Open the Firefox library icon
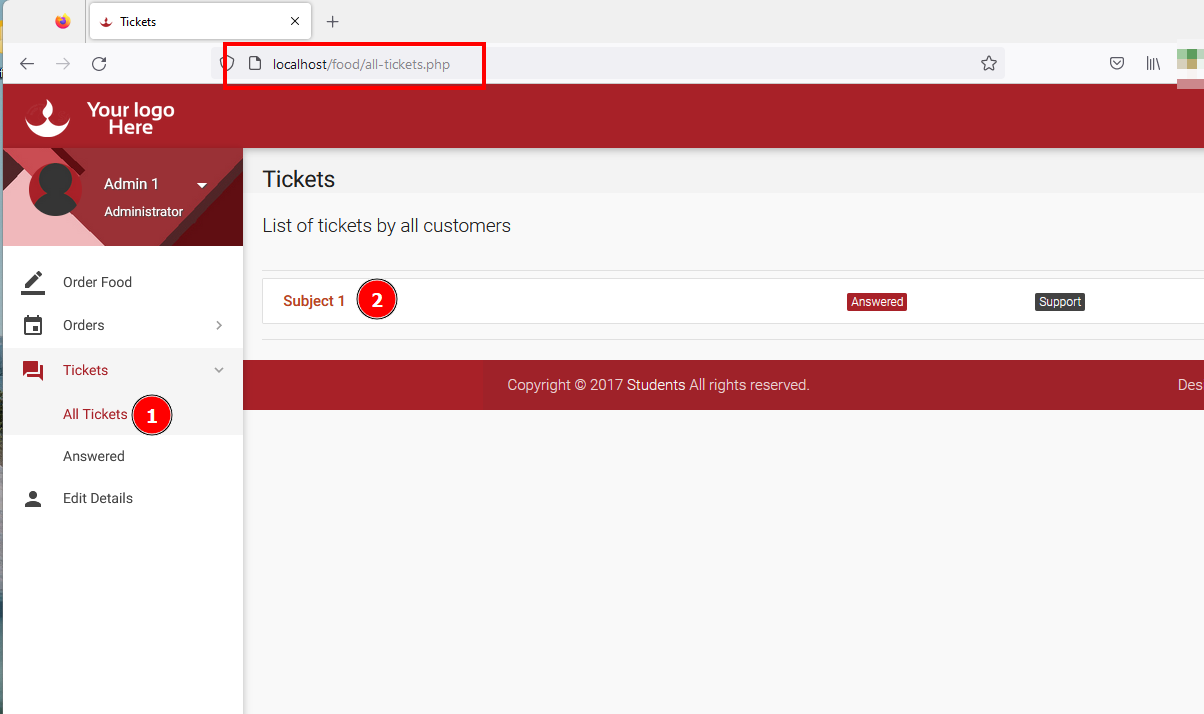 point(1153,64)
